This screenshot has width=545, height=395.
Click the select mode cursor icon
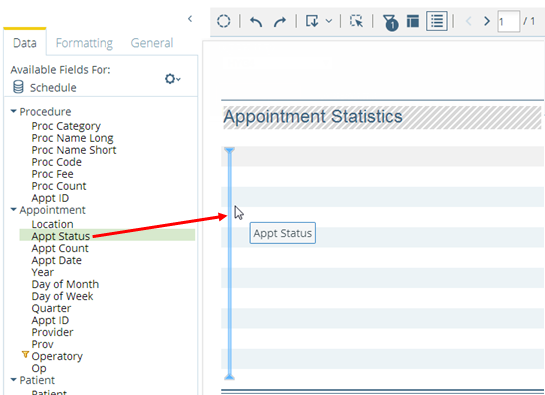click(x=356, y=21)
